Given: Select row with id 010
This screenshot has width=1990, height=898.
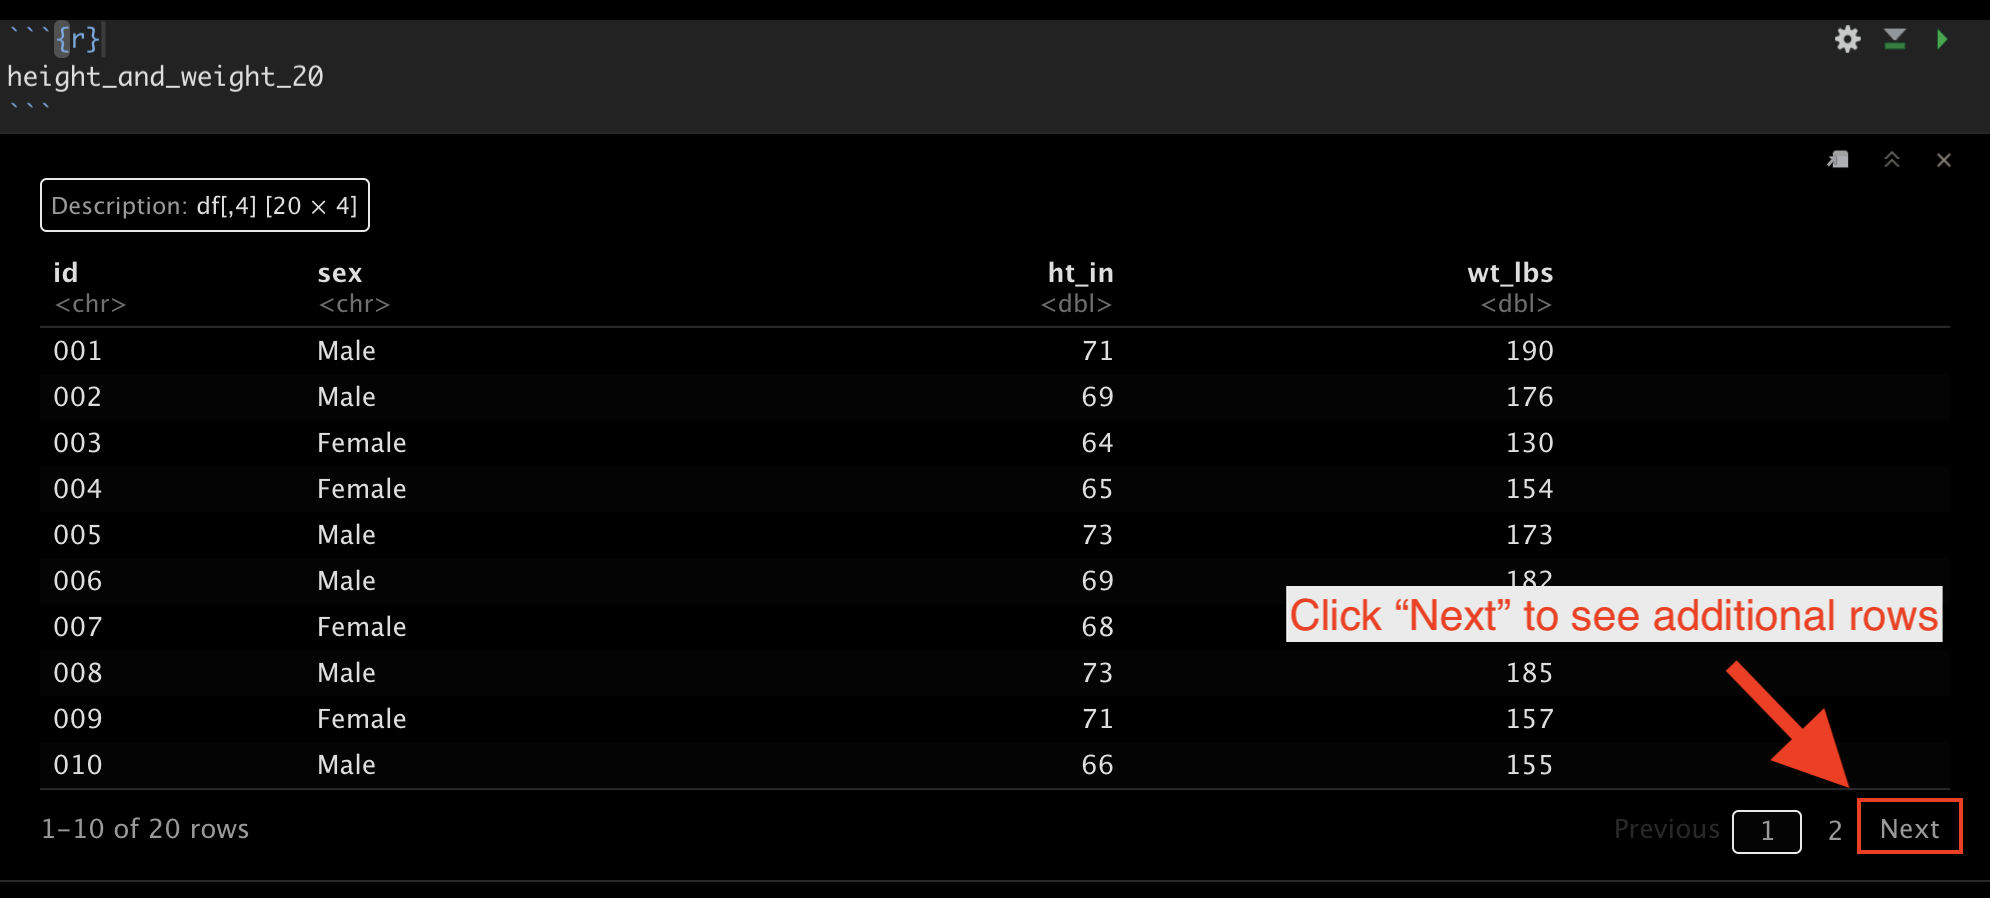Looking at the screenshot, I should pyautogui.click(x=995, y=765).
